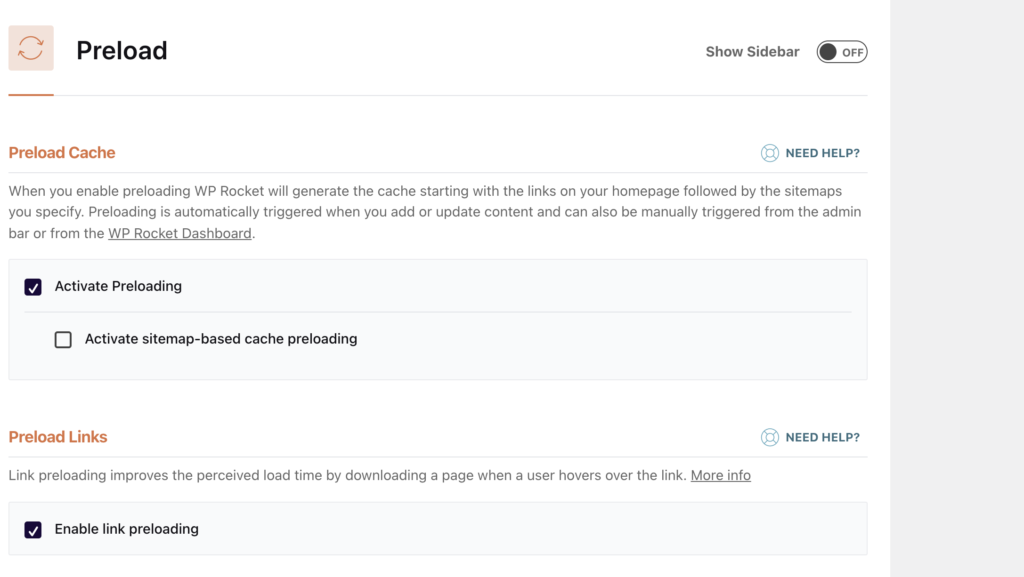Click the Activate sitemap-based cache preloading label

coord(221,339)
